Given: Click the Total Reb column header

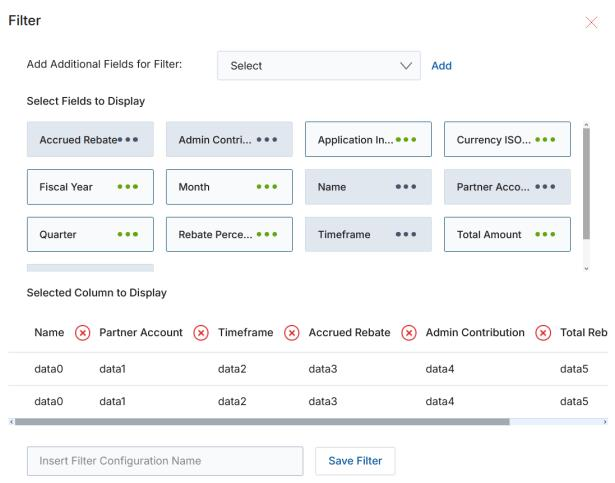Looking at the screenshot, I should 584,333.
